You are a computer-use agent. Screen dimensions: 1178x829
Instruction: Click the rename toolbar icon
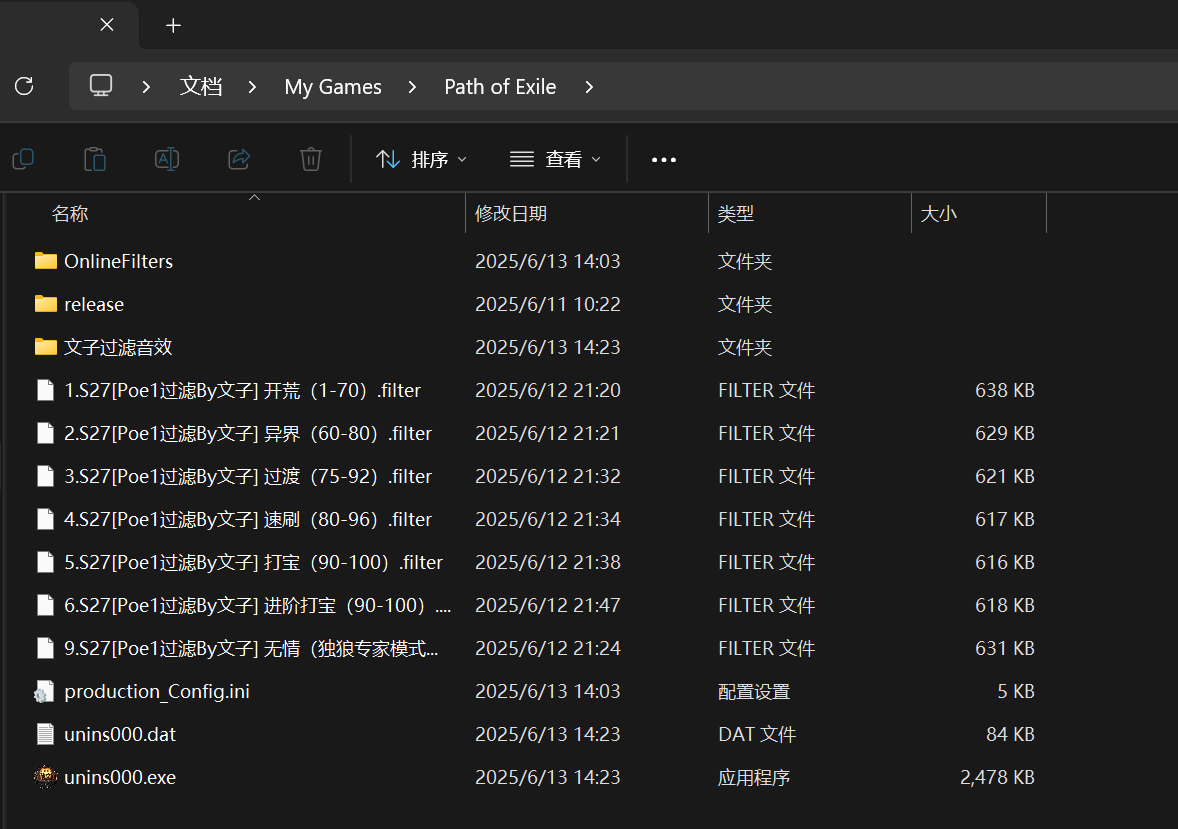point(167,159)
